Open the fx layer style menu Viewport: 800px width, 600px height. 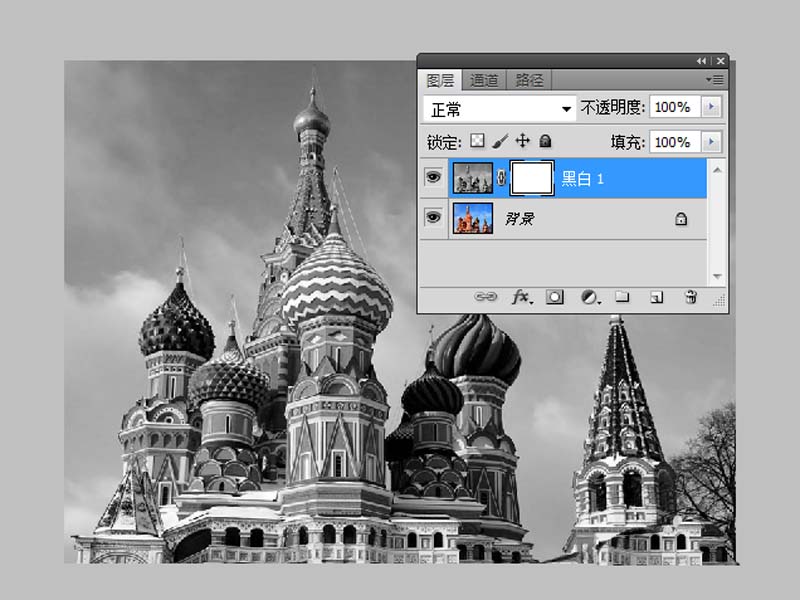click(x=522, y=297)
